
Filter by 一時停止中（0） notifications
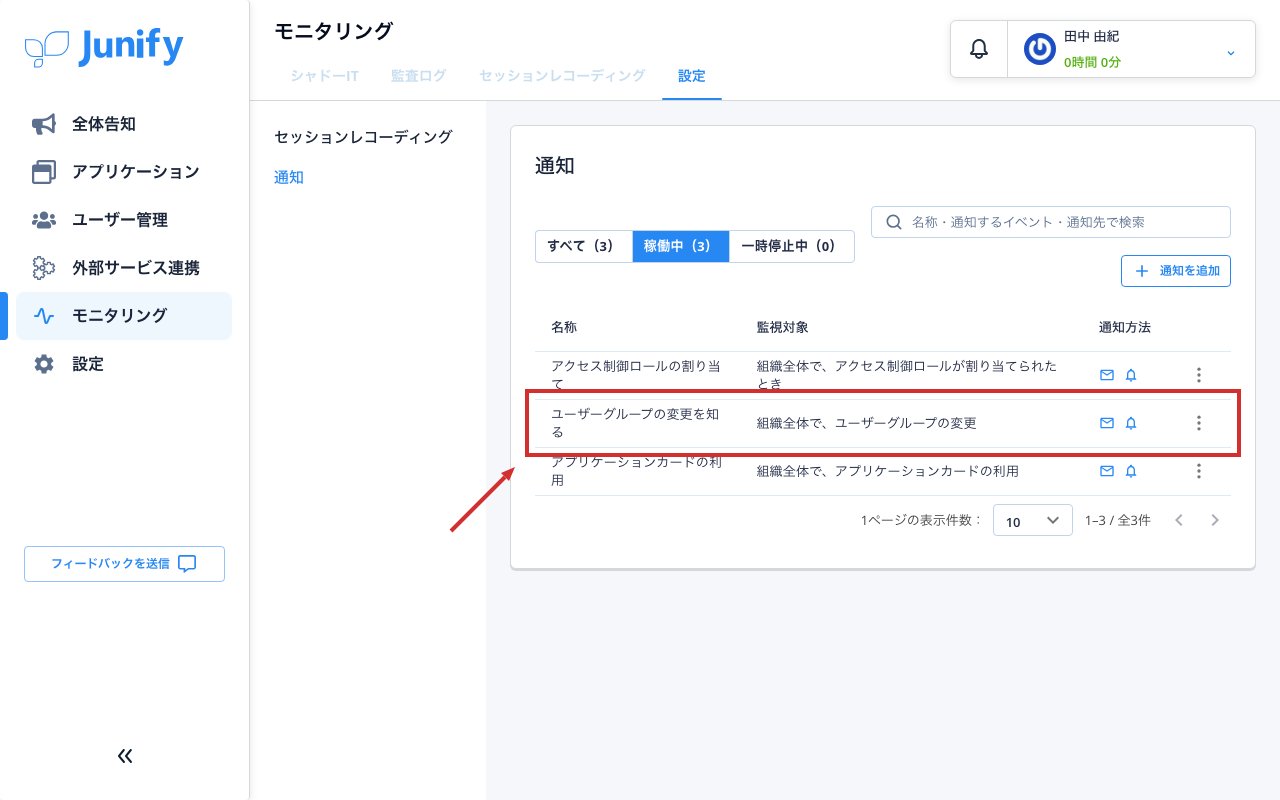click(791, 246)
